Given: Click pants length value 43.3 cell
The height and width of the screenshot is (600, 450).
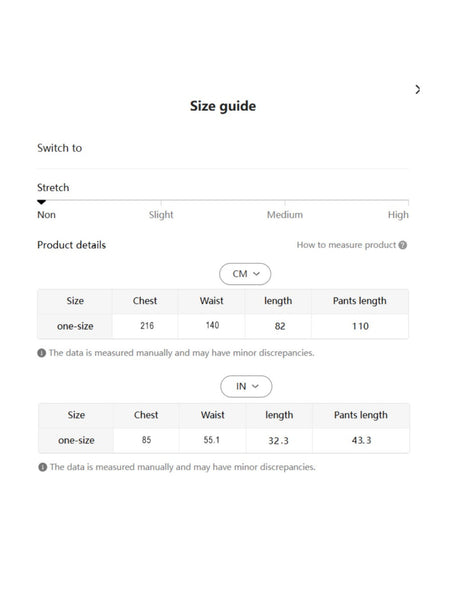Looking at the screenshot, I should [361, 440].
